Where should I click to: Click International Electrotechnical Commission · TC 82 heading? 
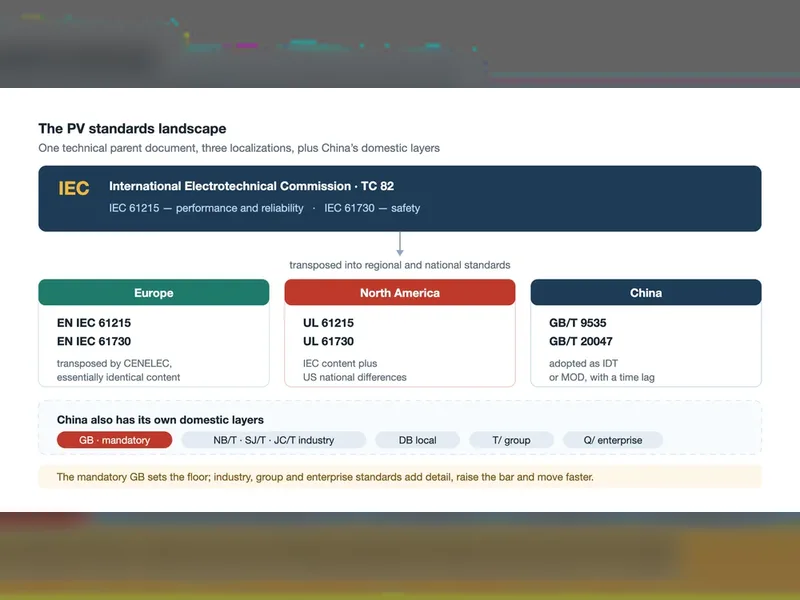(252, 186)
